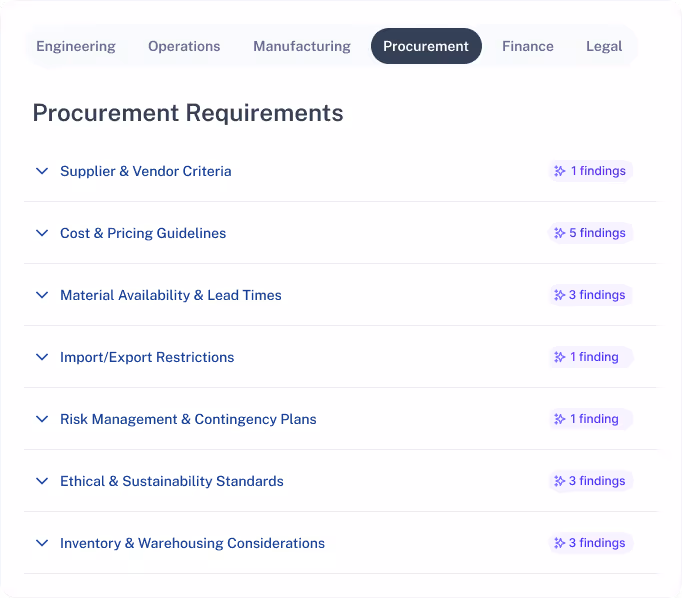View 1 findings for Supplier & Vendor Criteria
Image resolution: width=682 pixels, height=598 pixels.
590,171
